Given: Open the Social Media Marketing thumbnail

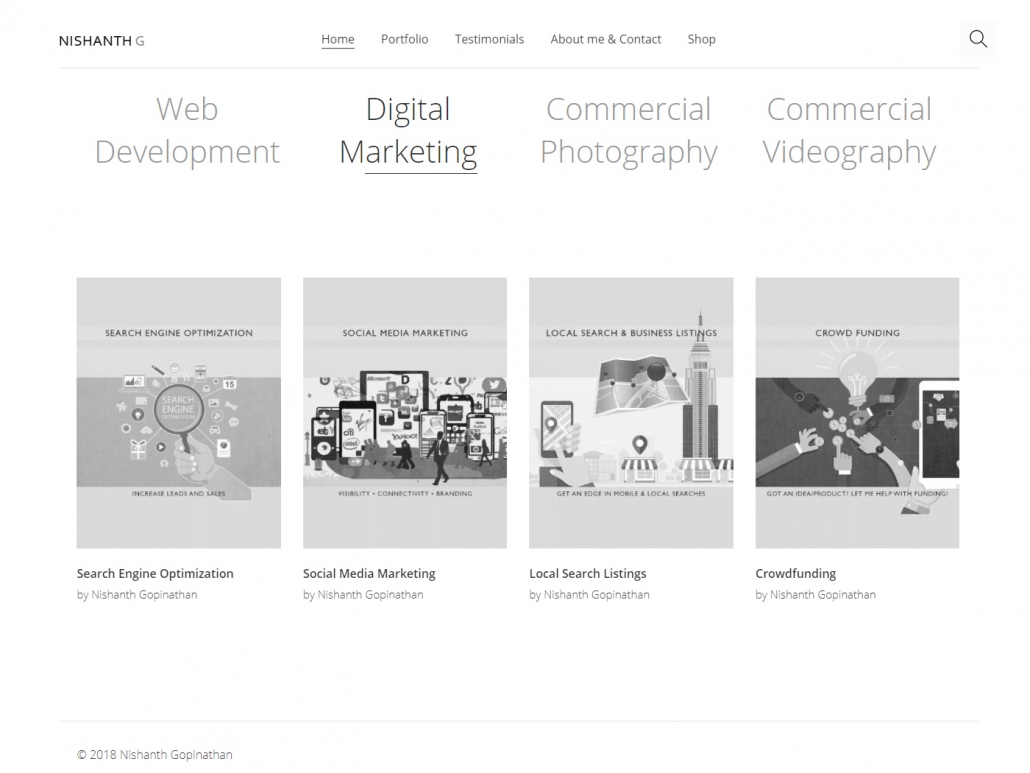Looking at the screenshot, I should (x=405, y=412).
